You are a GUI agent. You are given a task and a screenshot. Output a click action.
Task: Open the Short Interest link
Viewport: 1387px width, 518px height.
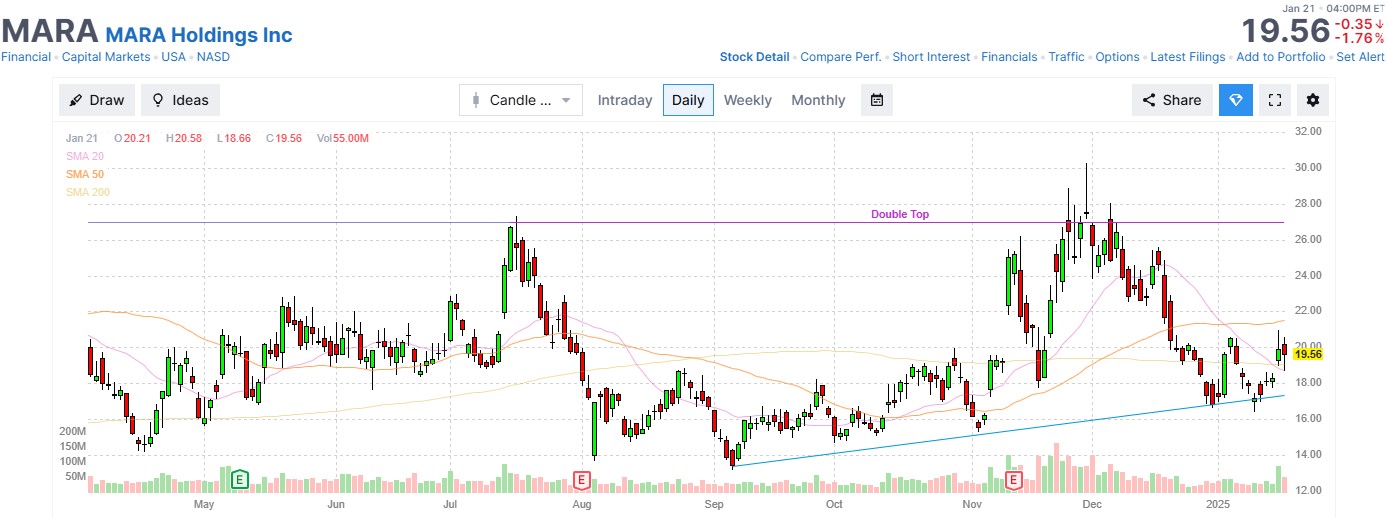point(931,57)
